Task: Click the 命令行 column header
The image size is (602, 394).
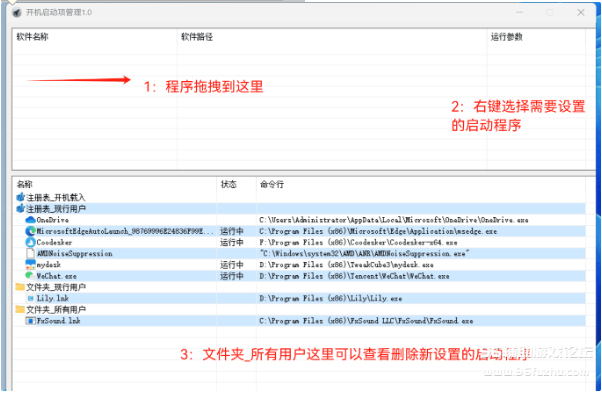Action: tap(272, 184)
